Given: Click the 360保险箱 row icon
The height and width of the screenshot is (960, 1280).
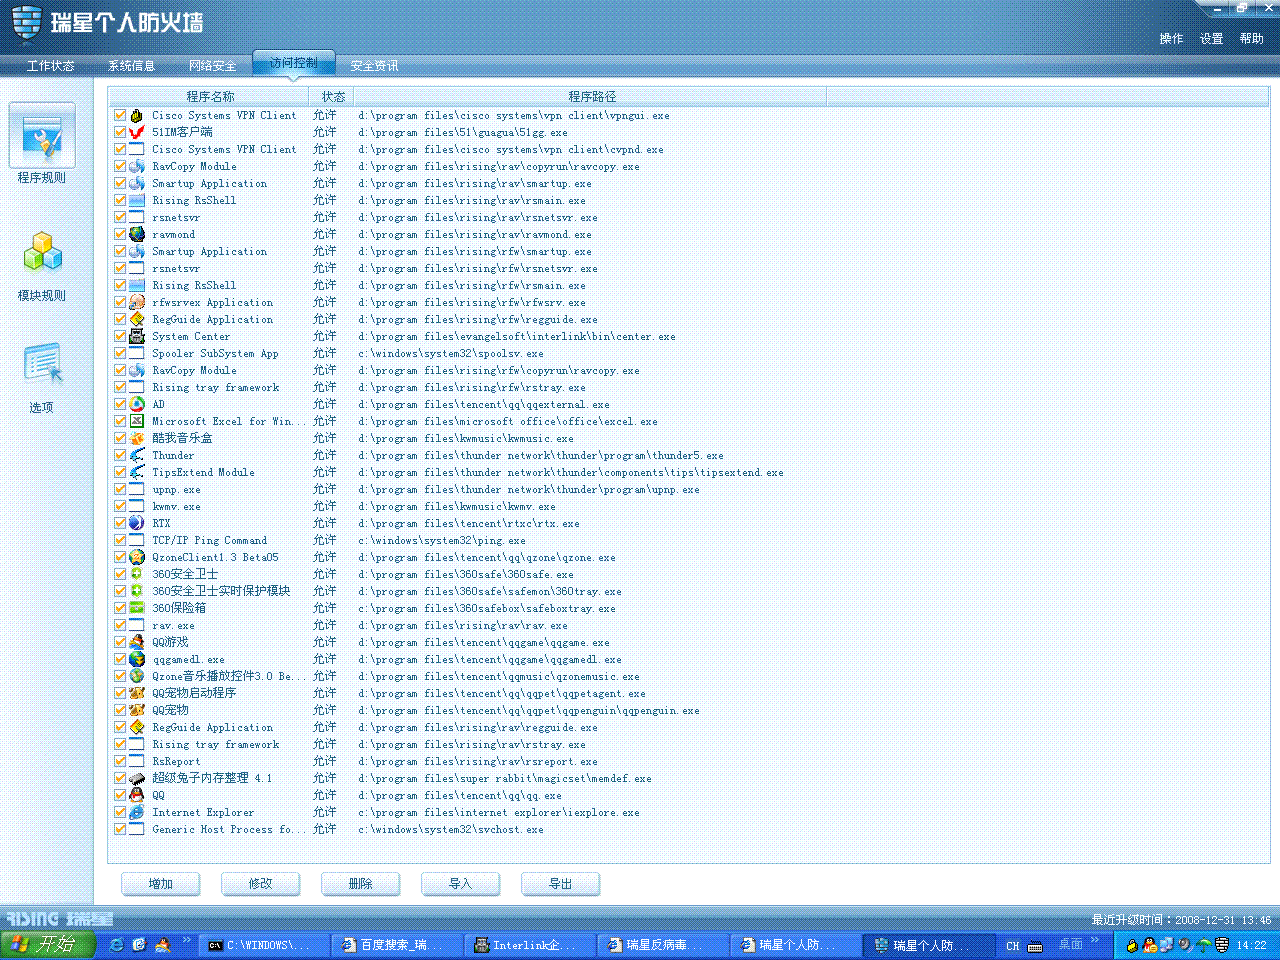Looking at the screenshot, I should (137, 608).
